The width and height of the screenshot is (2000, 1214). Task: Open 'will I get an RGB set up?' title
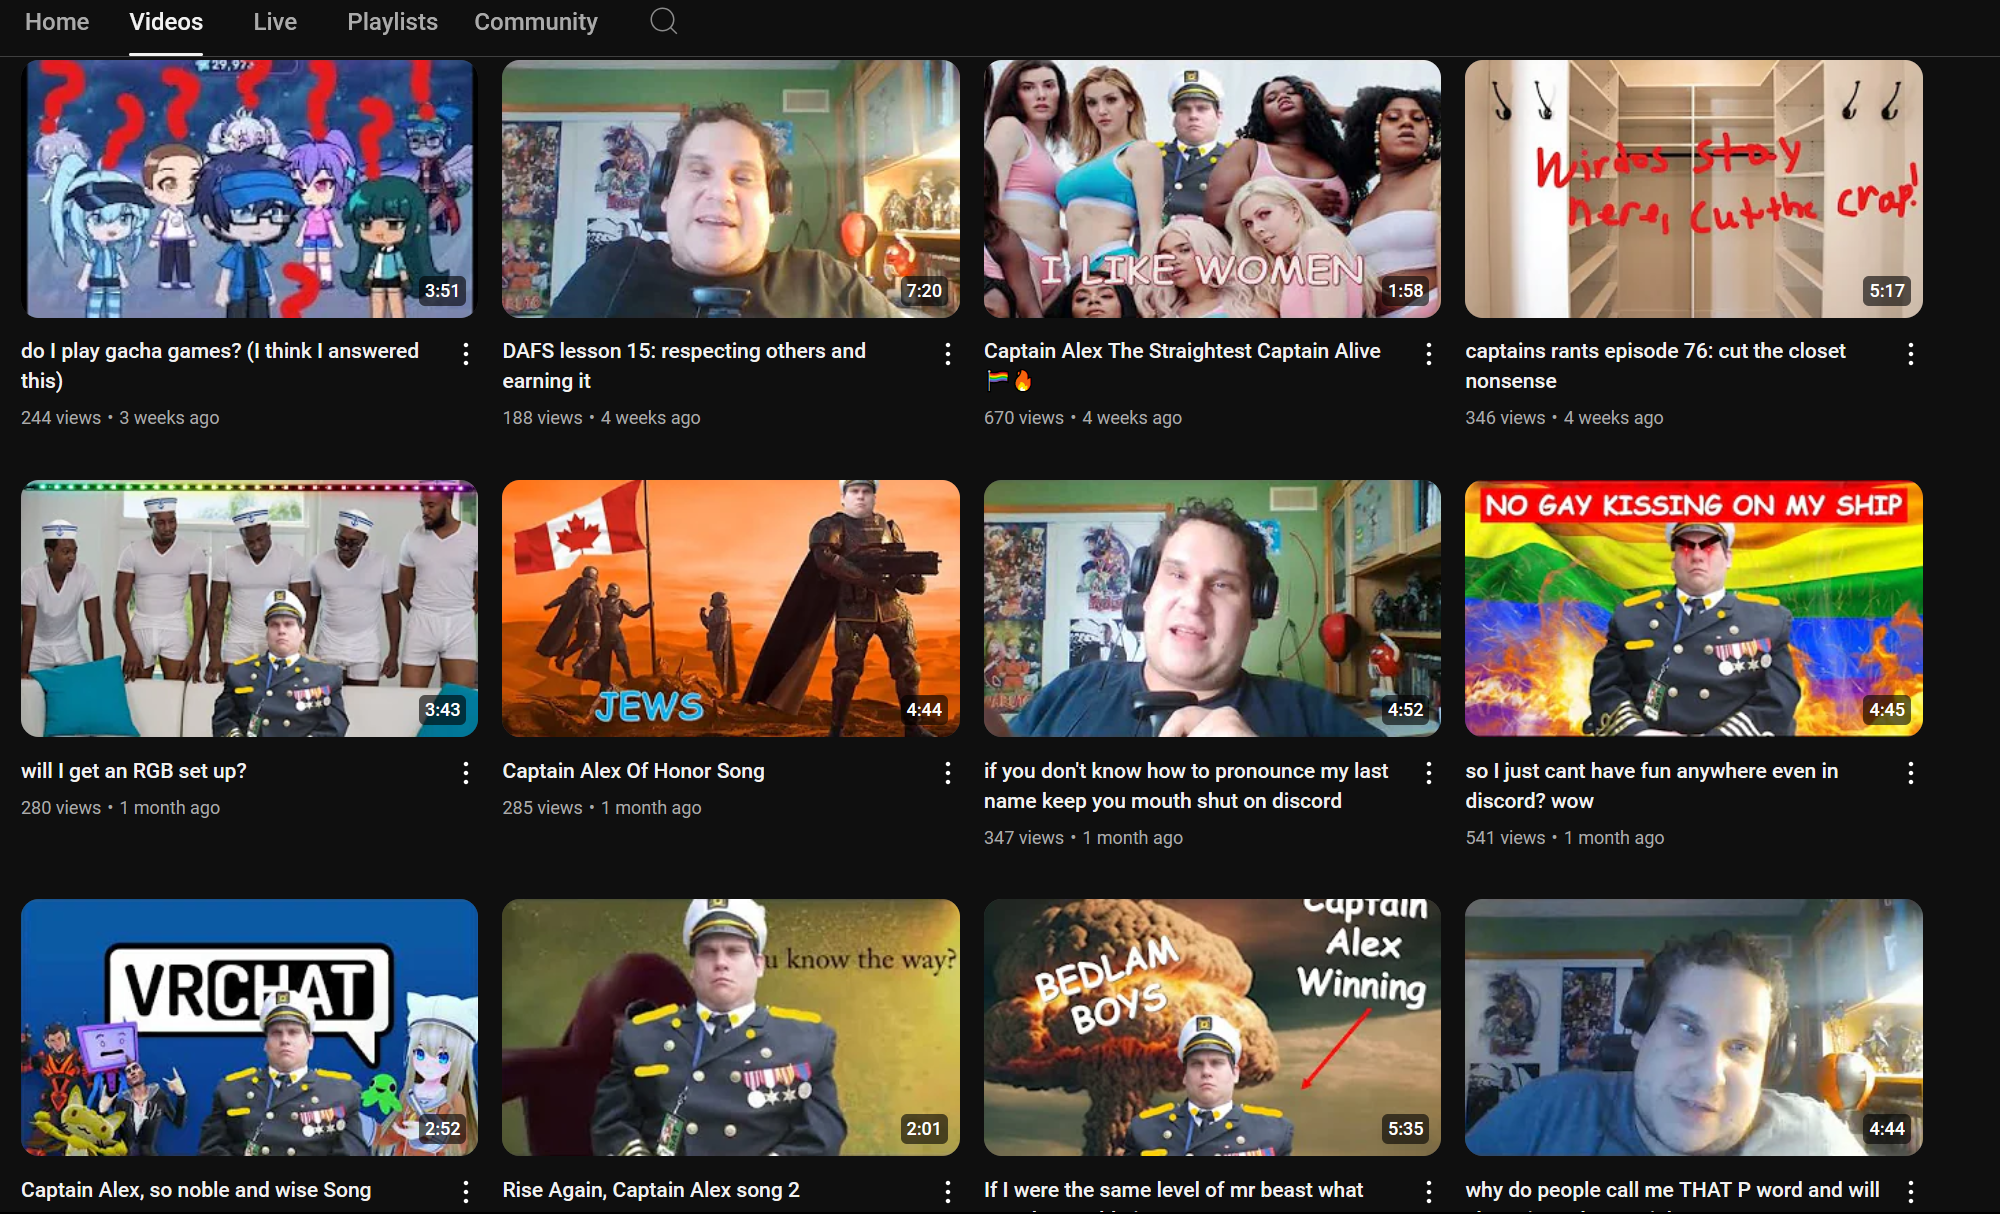134,771
